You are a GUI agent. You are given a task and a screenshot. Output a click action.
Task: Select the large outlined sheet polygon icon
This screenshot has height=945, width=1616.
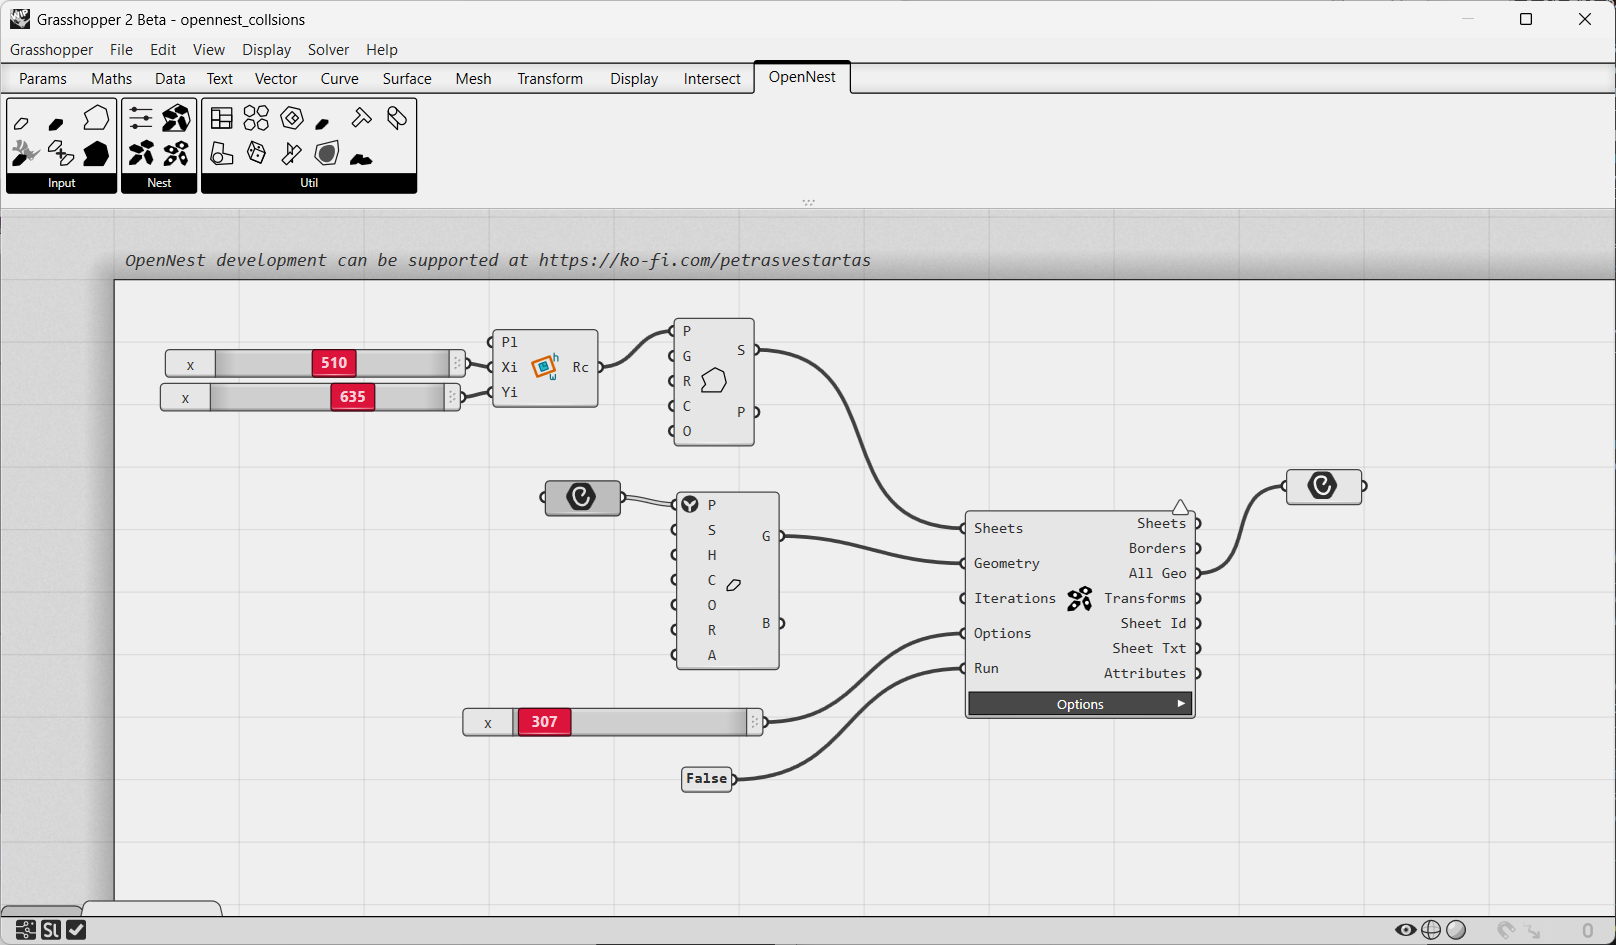point(96,118)
